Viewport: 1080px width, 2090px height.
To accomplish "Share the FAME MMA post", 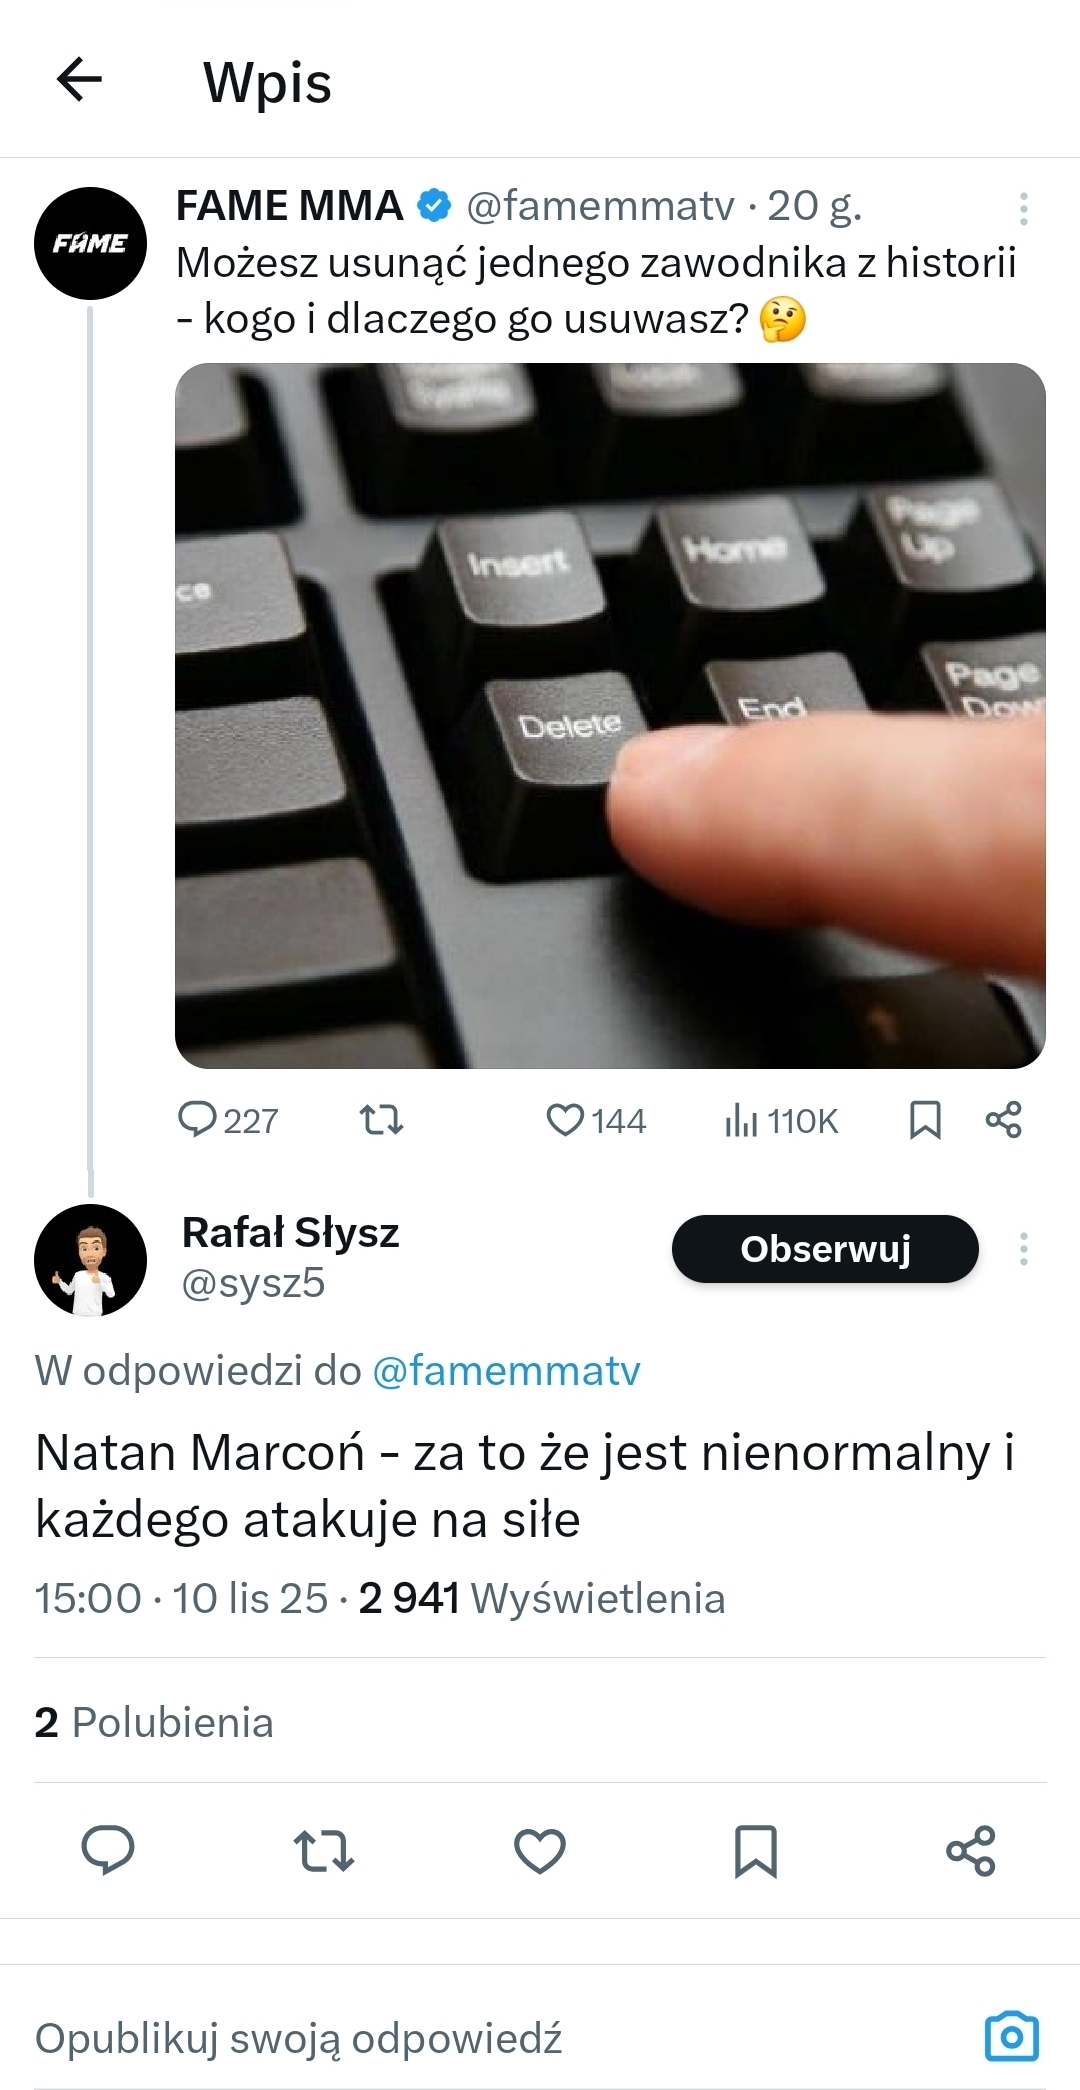I will tap(1003, 1120).
